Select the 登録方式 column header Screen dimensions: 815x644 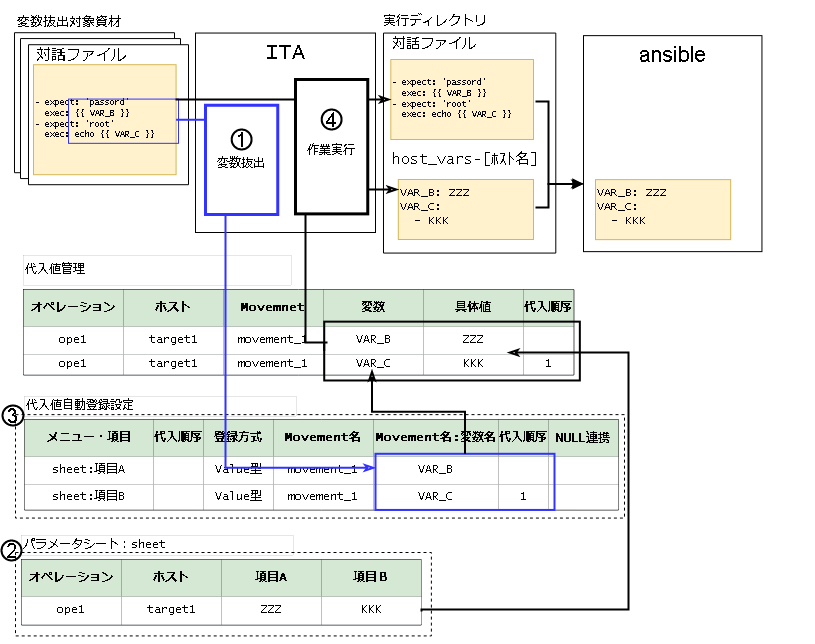click(238, 437)
